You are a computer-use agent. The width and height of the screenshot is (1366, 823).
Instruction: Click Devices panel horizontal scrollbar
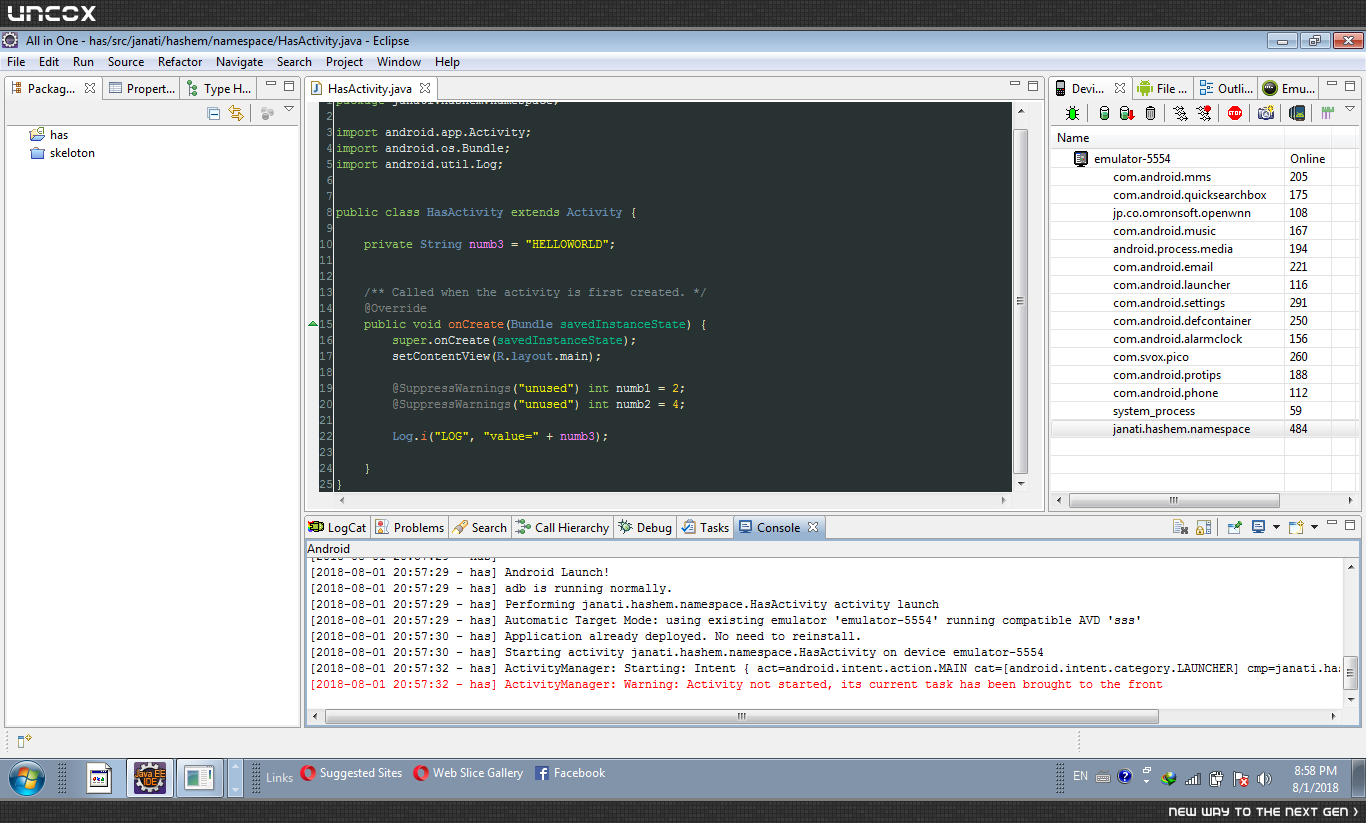click(1174, 500)
